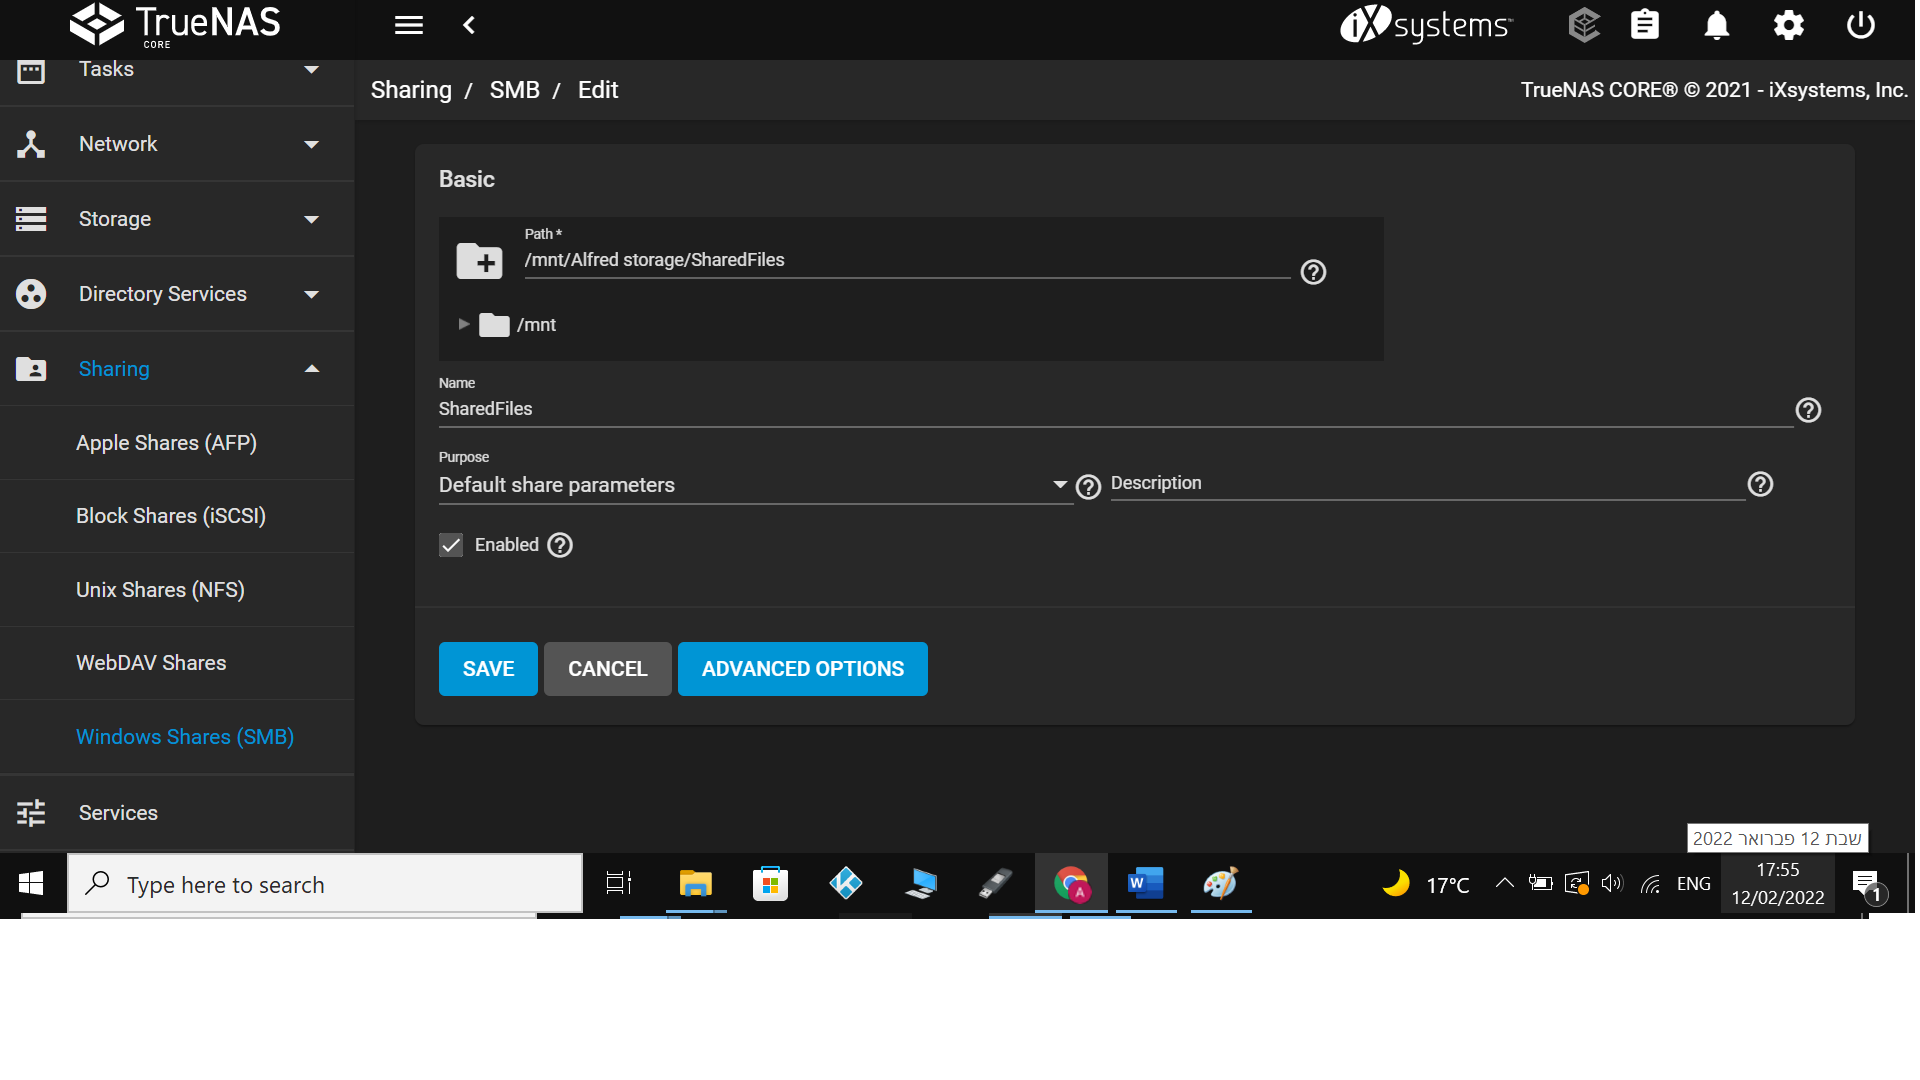
Task: Open network Wi-Fi tray icon
Action: click(x=1651, y=884)
